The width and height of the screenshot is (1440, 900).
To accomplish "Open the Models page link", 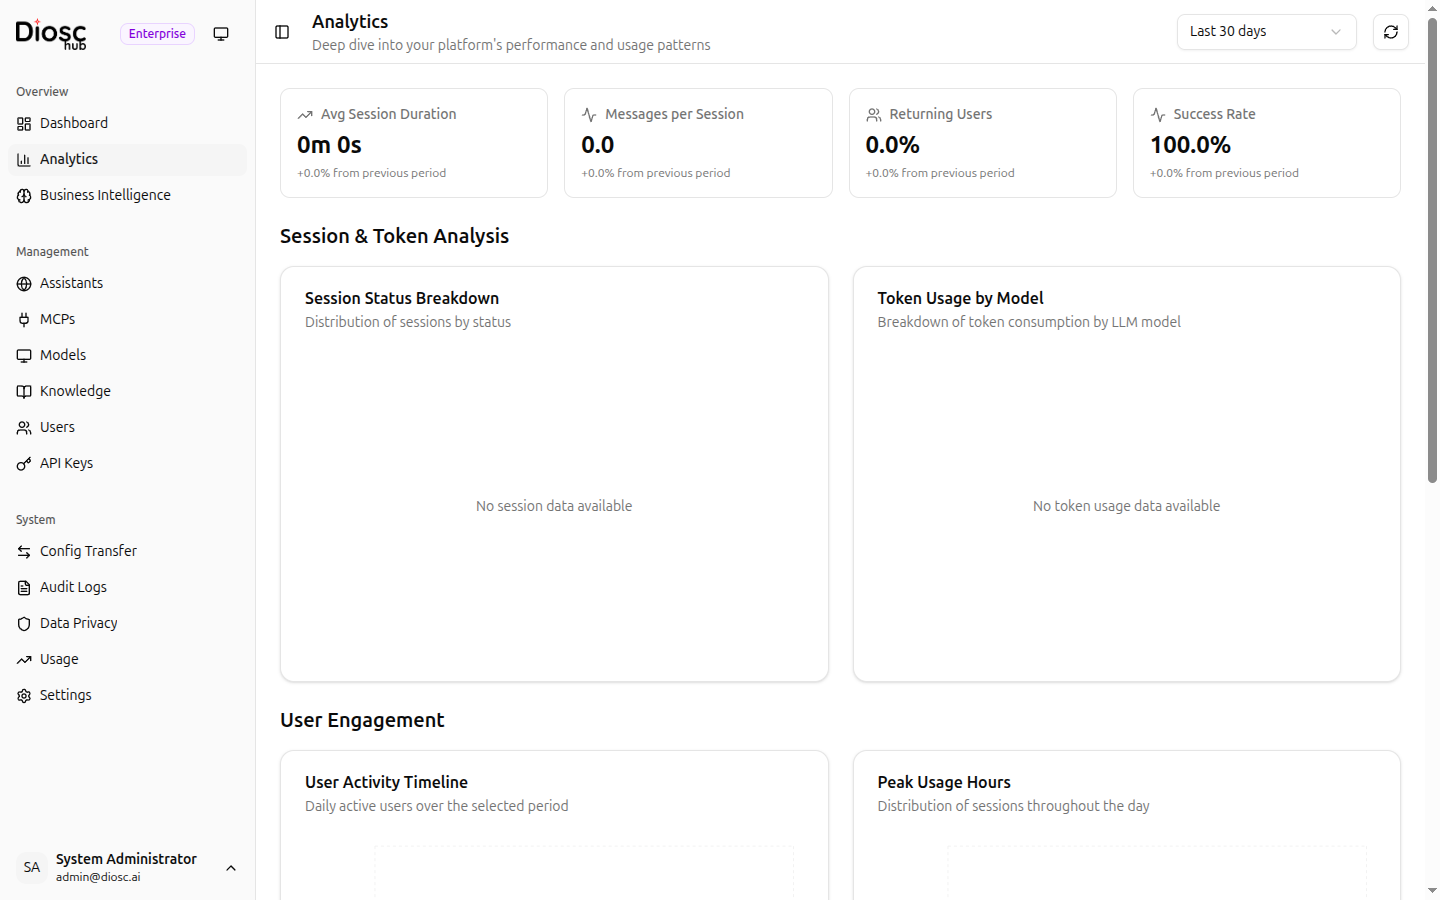I will tap(127, 356).
